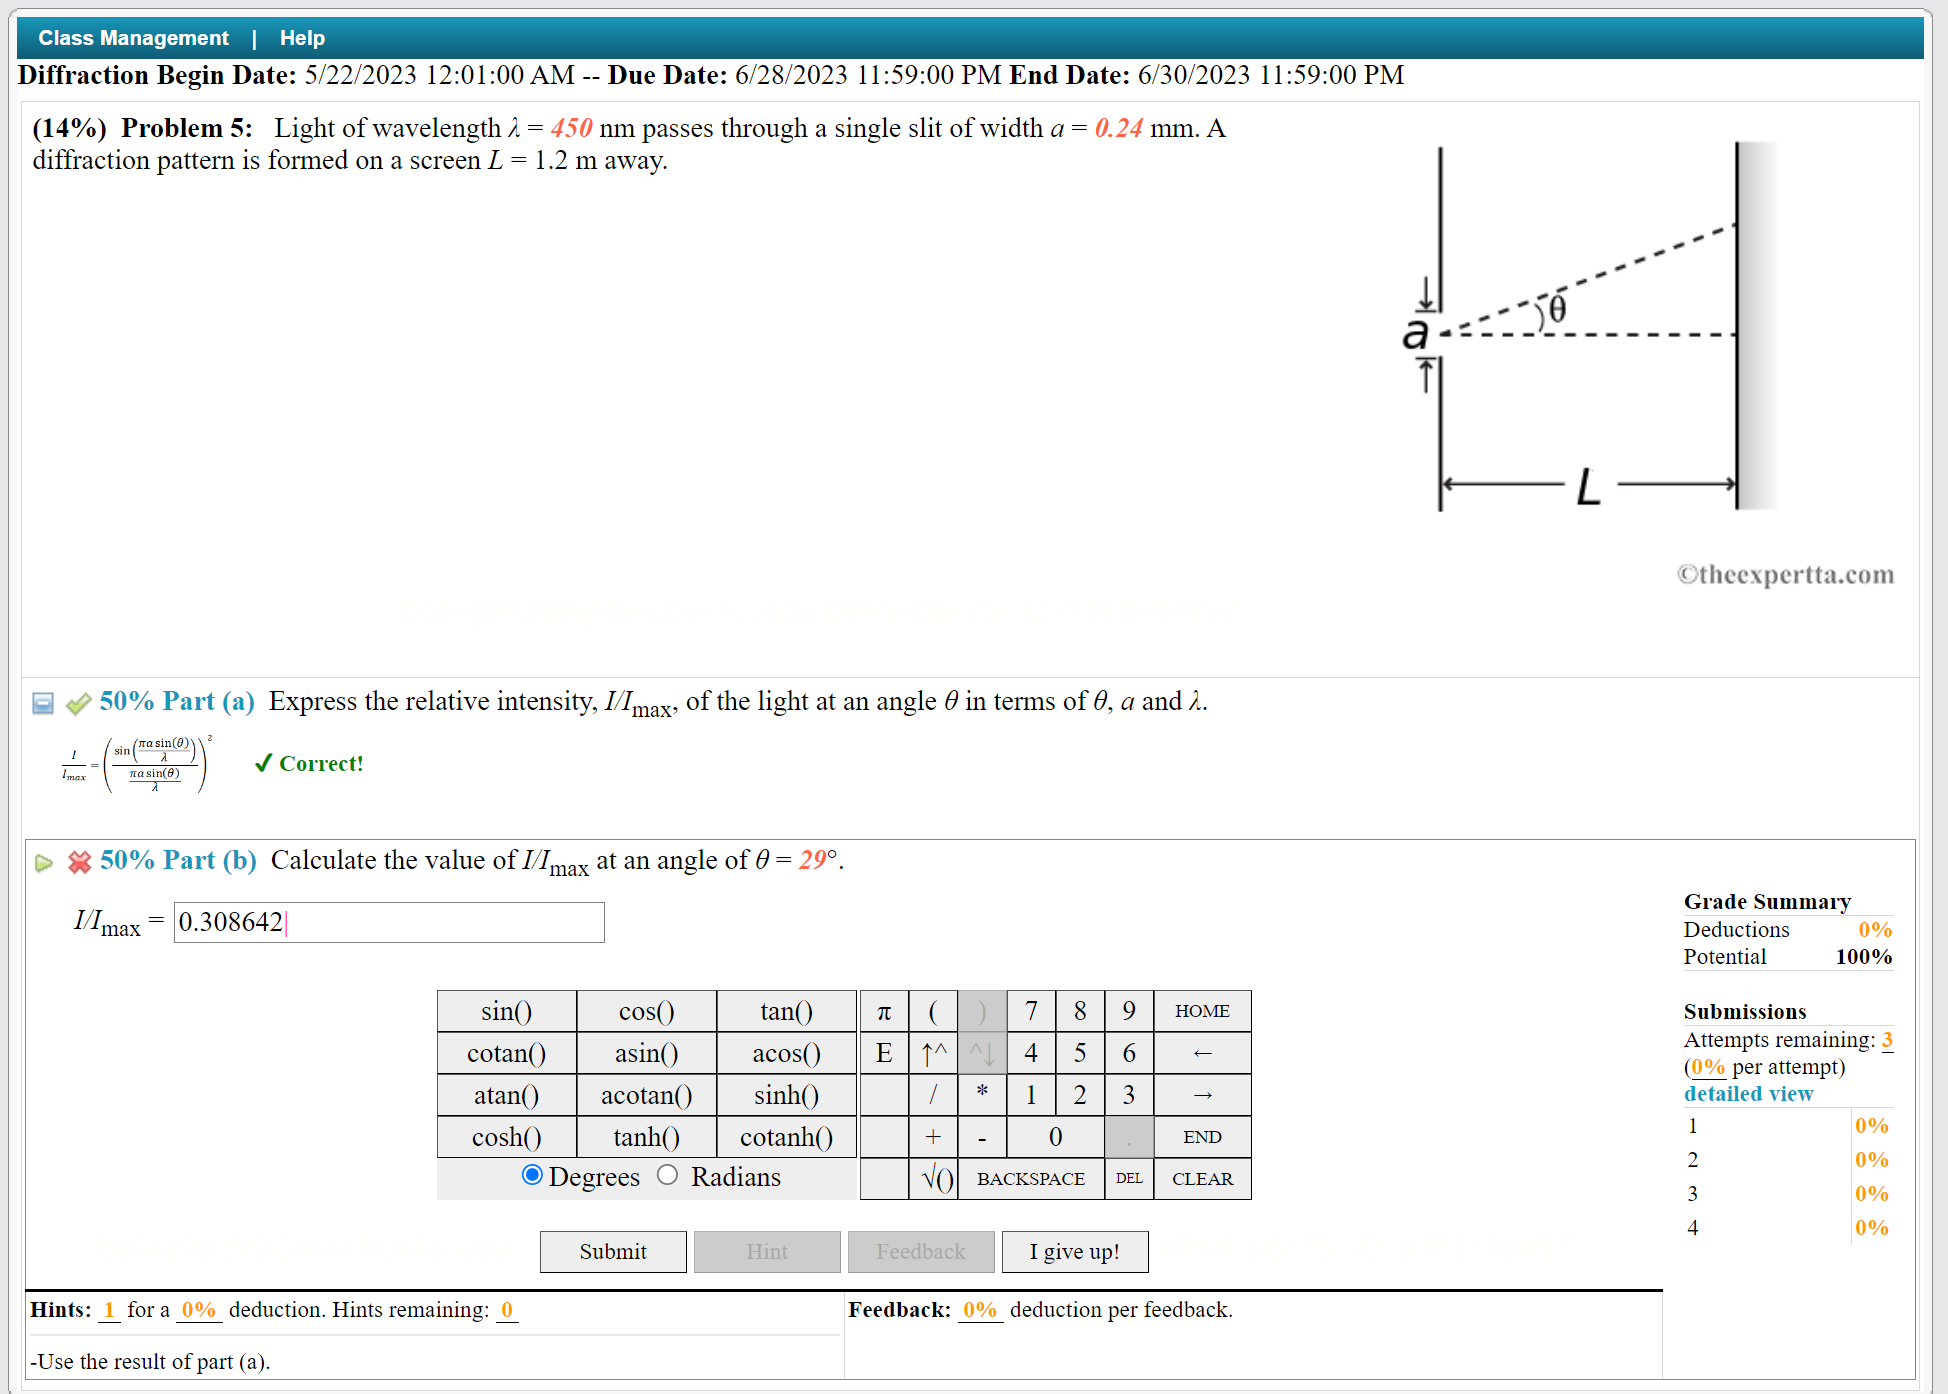1948x1394 pixels.
Task: Click the green checkmark next to Part (a)
Action: [x=78, y=704]
